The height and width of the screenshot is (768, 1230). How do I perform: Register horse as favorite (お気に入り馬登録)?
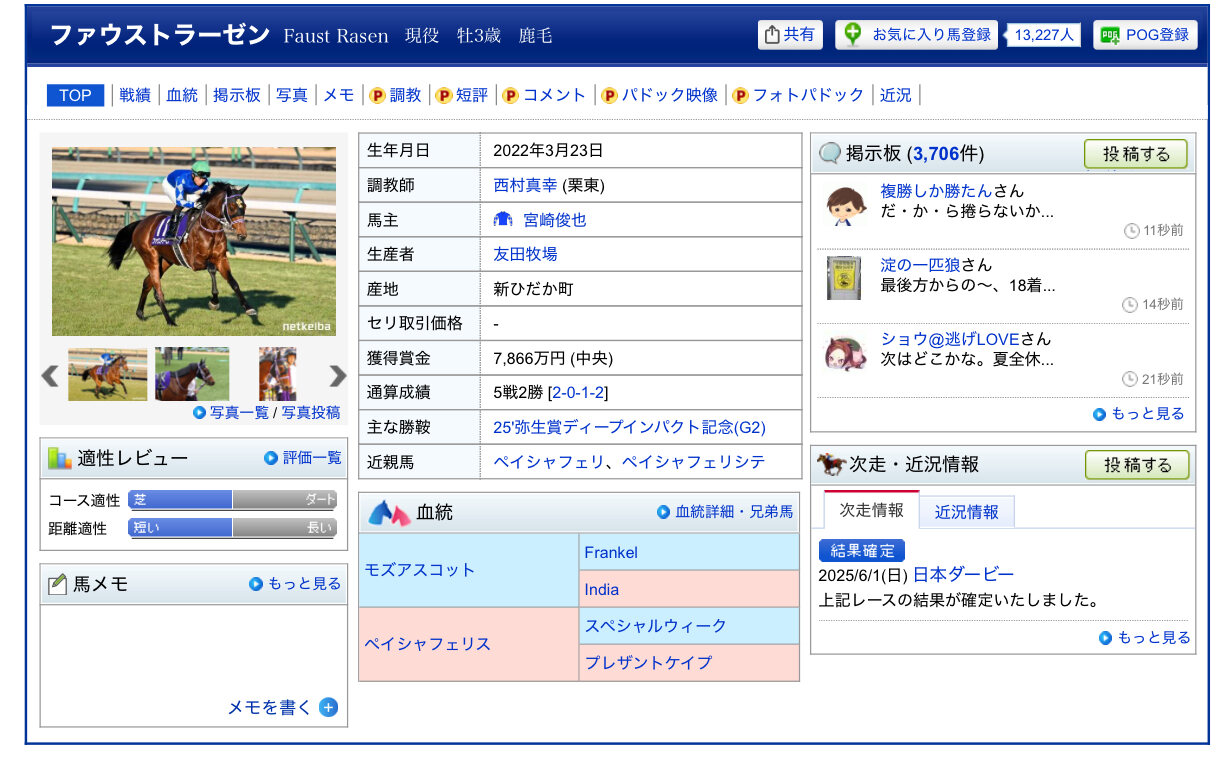[917, 35]
